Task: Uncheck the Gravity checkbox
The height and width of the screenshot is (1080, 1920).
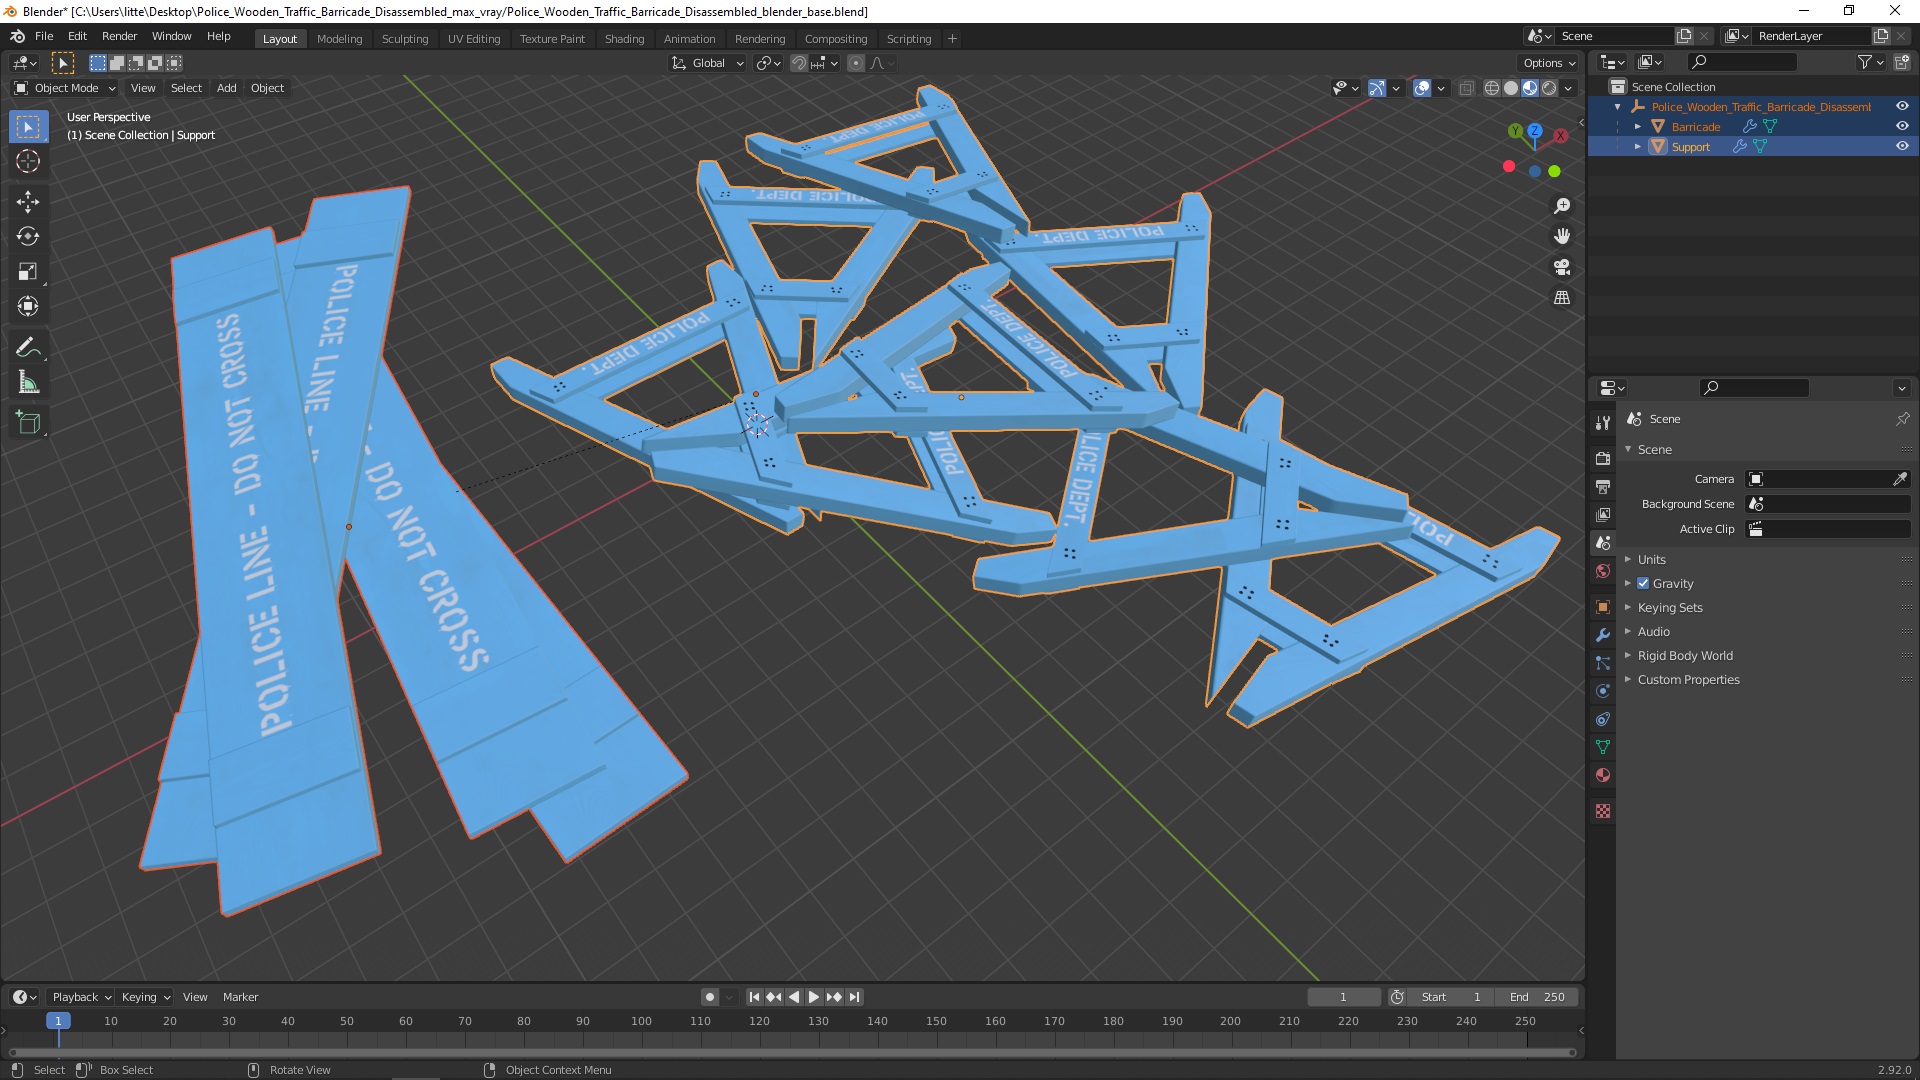Action: (1643, 583)
